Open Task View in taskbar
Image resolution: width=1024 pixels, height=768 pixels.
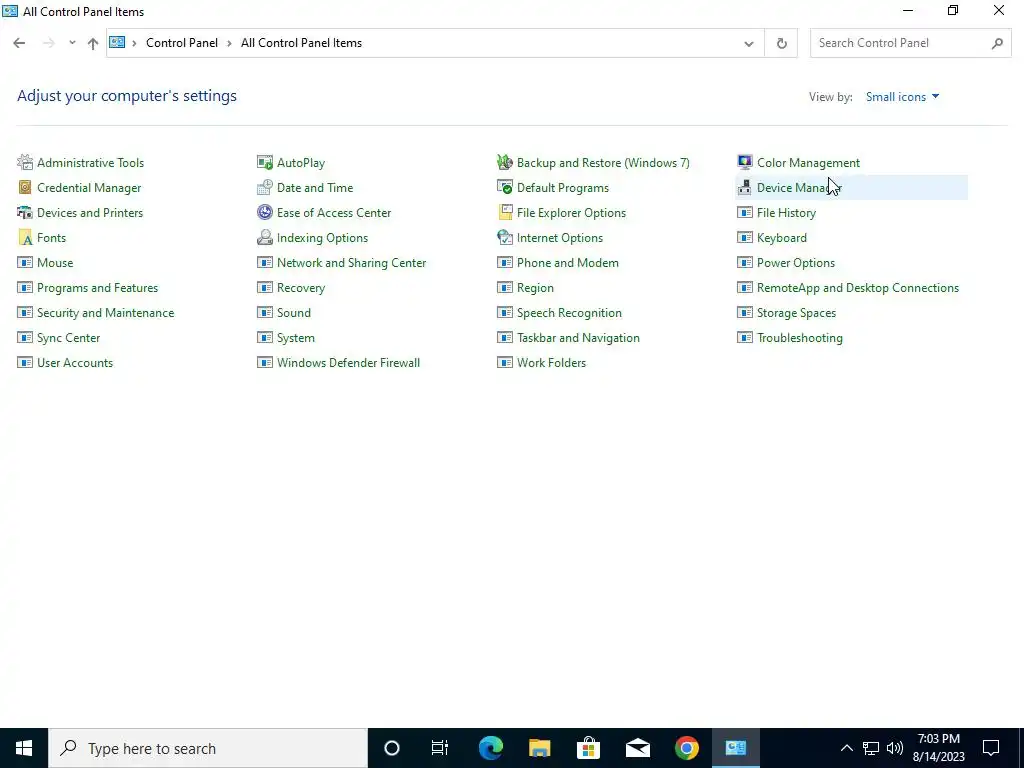click(x=440, y=748)
